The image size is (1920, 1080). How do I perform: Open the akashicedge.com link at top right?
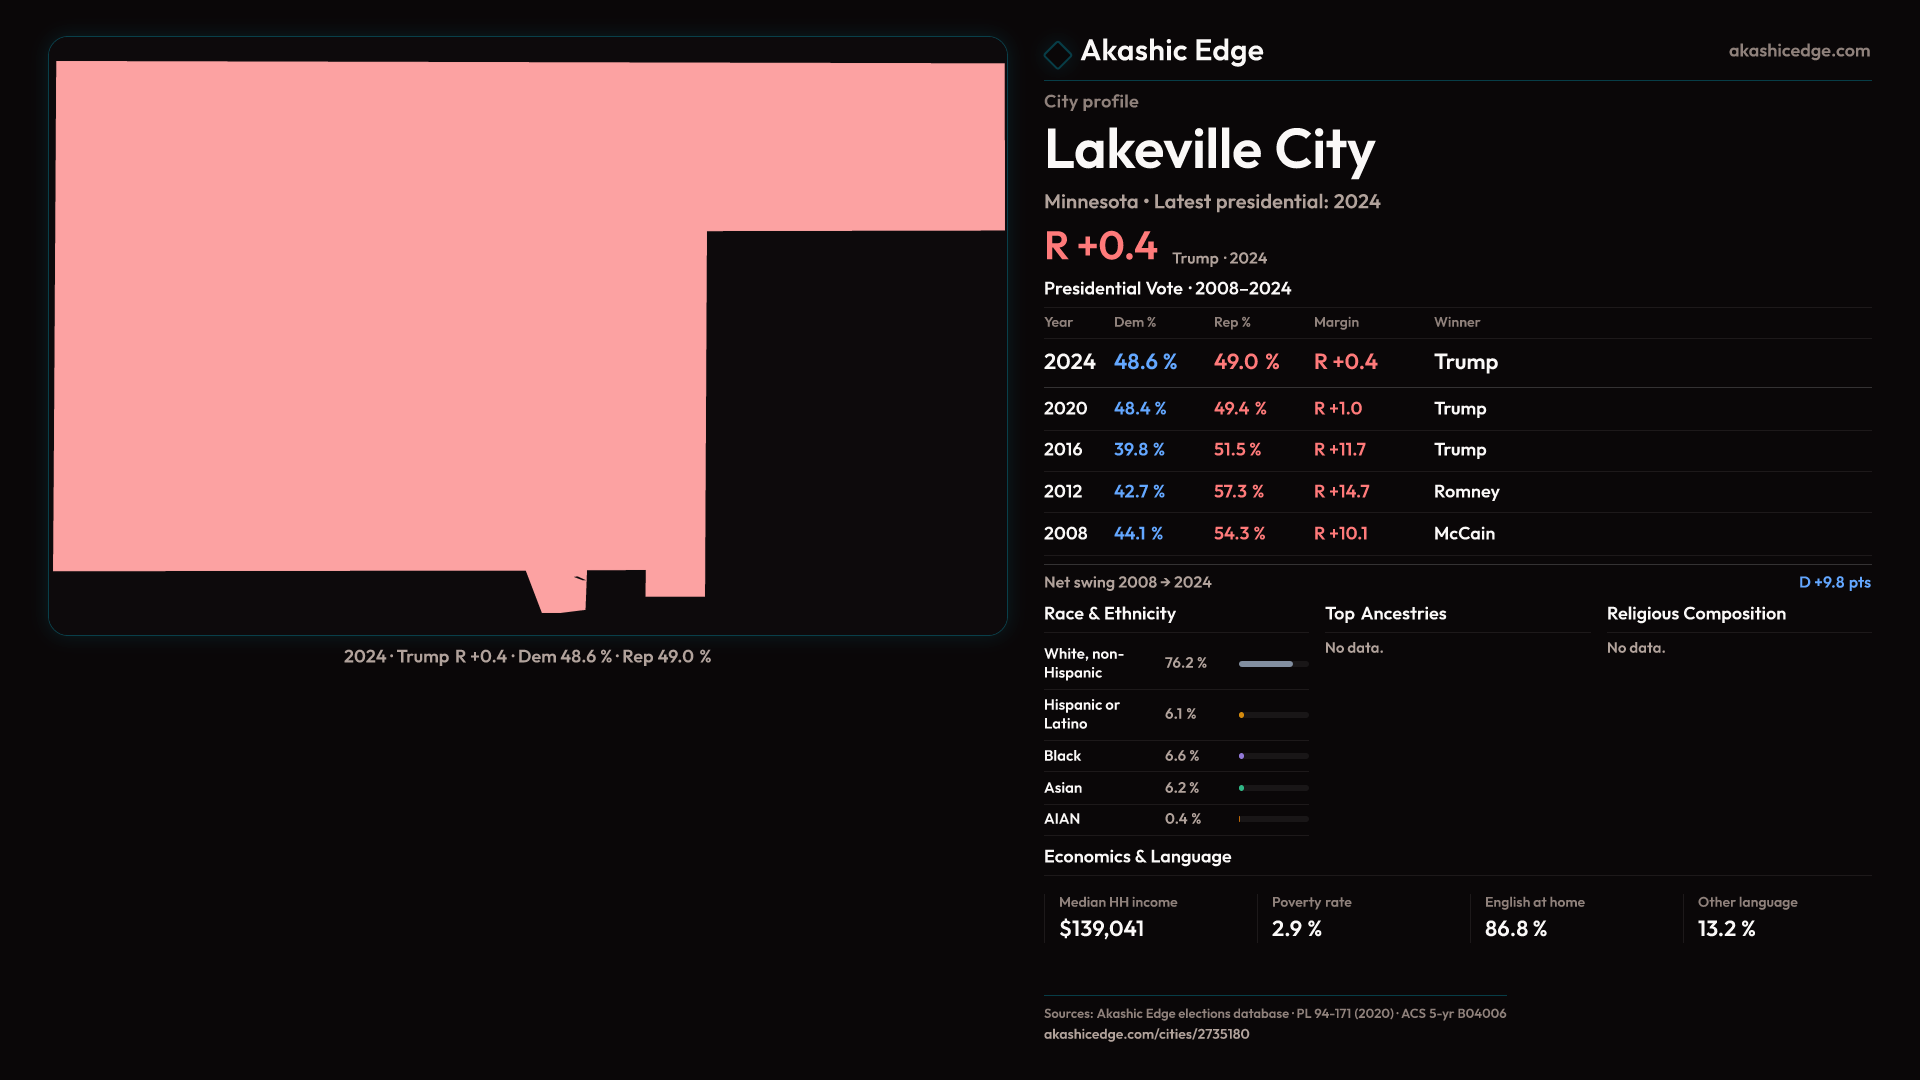pos(1798,51)
